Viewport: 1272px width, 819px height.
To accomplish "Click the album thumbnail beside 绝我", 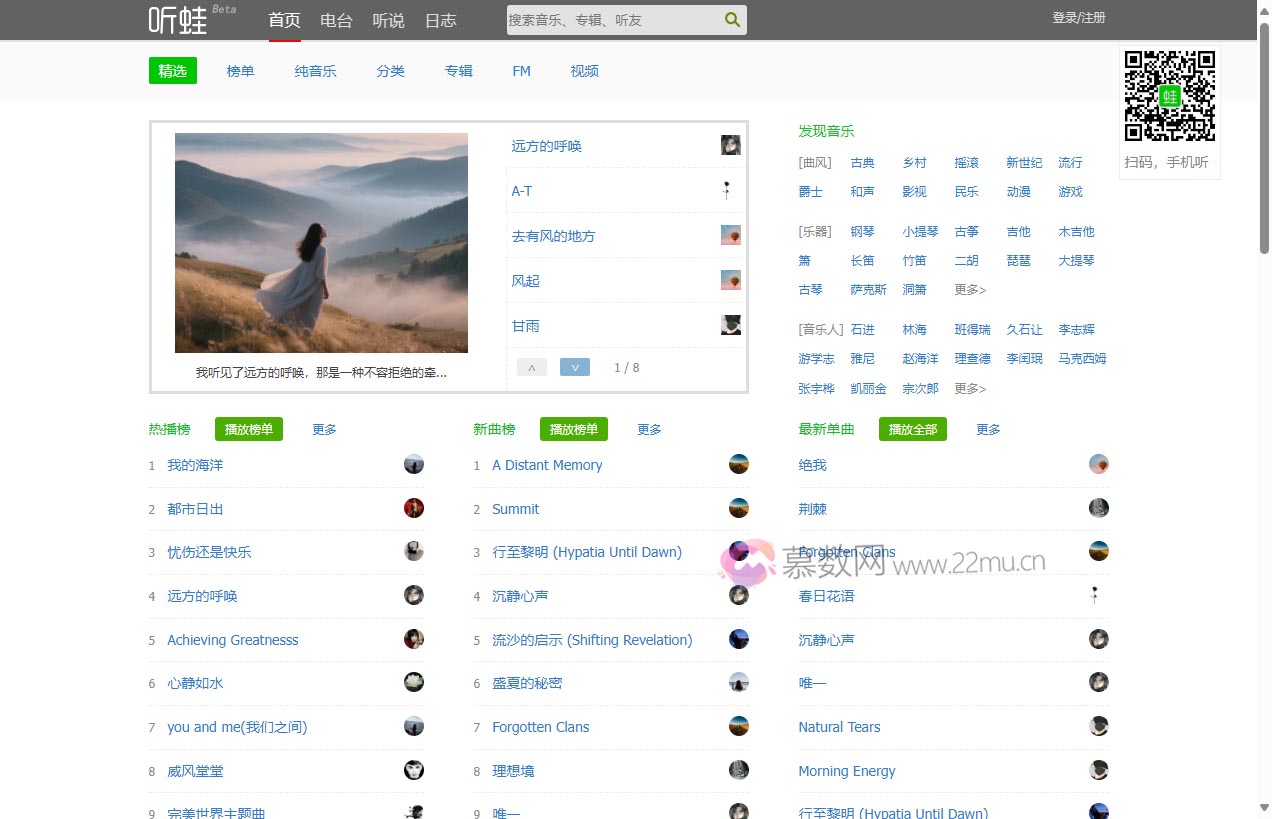I will (x=1098, y=464).
